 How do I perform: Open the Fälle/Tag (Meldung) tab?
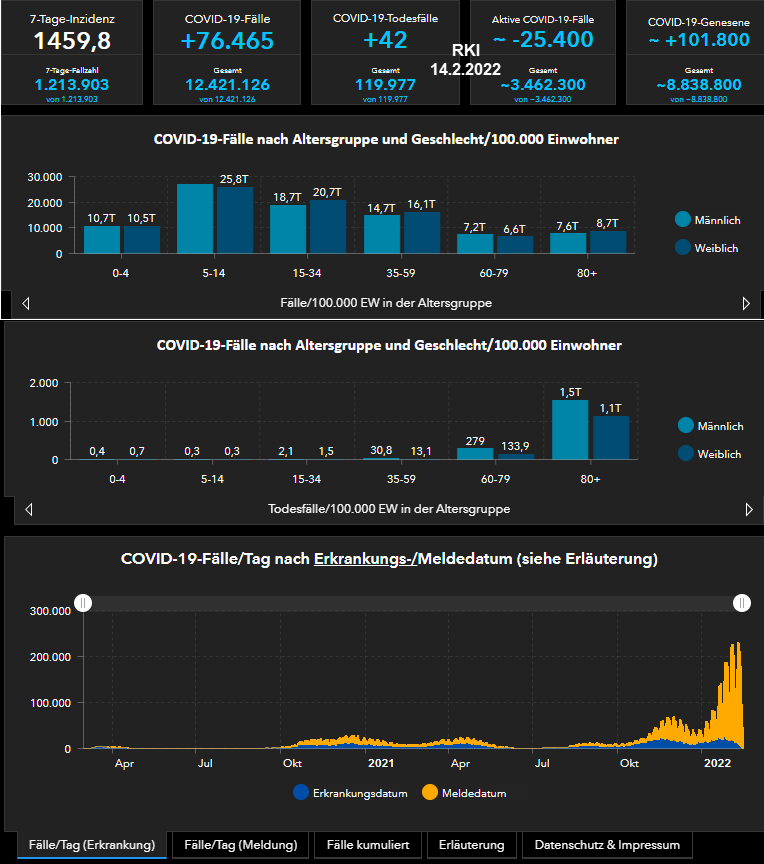point(240,845)
